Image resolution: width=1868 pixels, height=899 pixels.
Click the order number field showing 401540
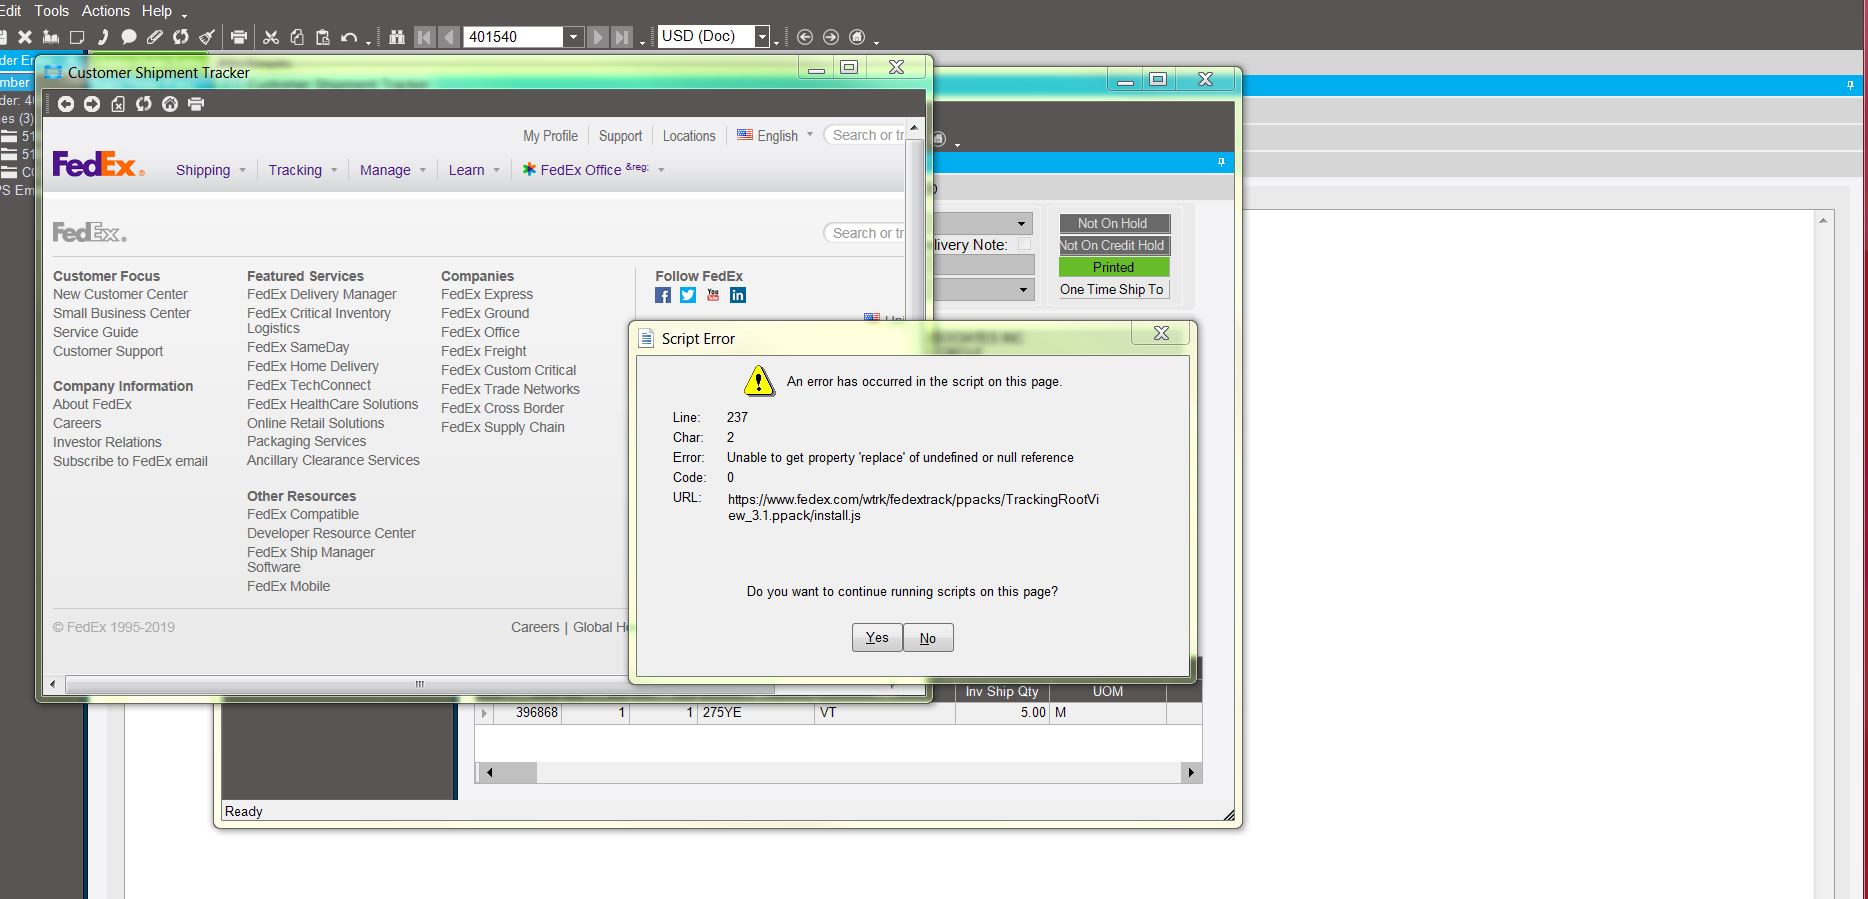pyautogui.click(x=514, y=37)
